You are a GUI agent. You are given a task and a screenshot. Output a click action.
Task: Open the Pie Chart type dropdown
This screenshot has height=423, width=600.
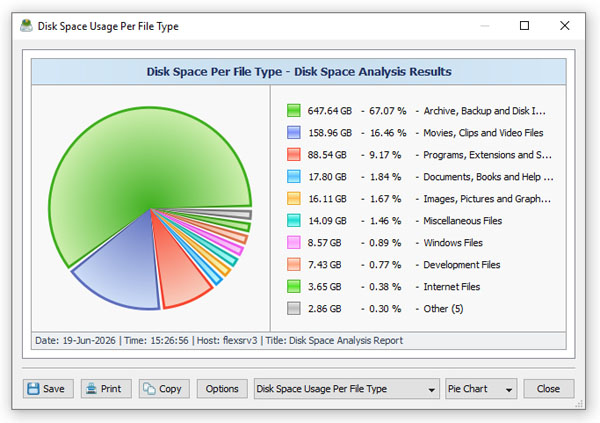tap(481, 389)
